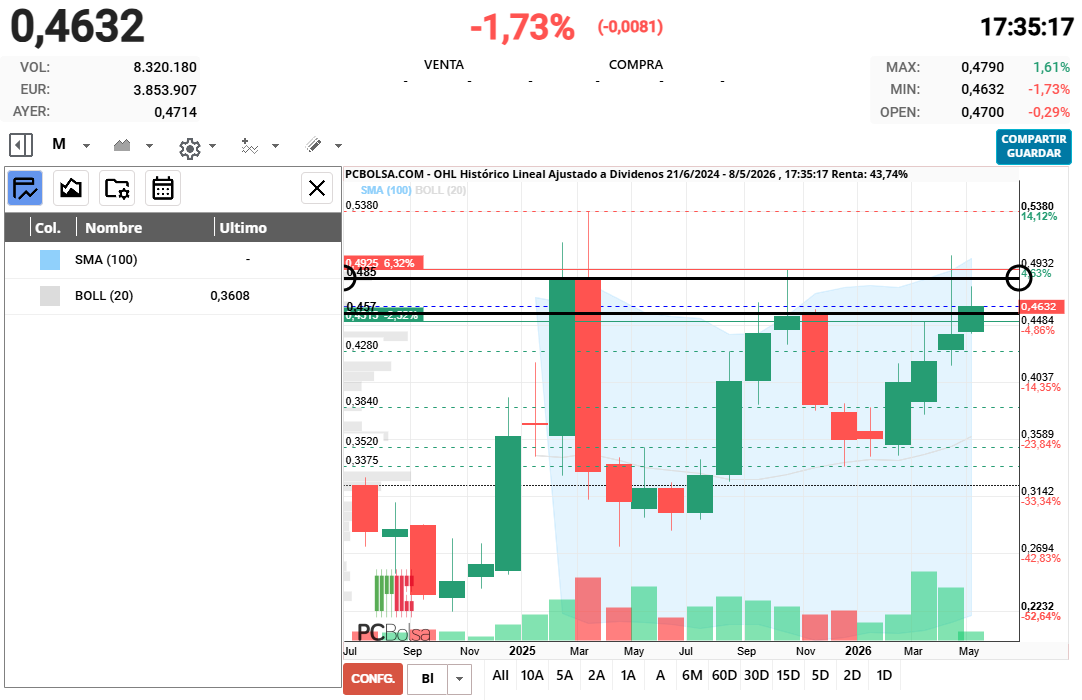Open the BI combo box arrow

(460, 679)
